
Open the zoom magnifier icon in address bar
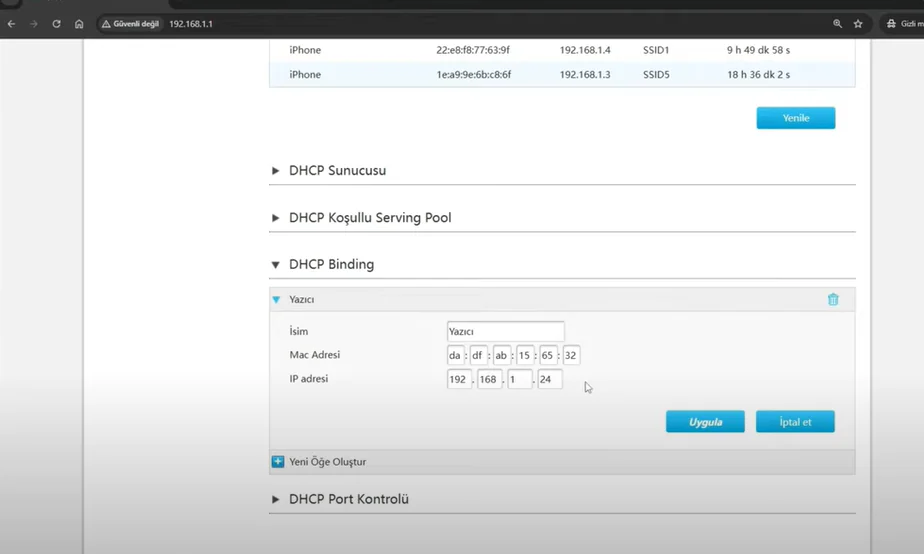[x=837, y=23]
